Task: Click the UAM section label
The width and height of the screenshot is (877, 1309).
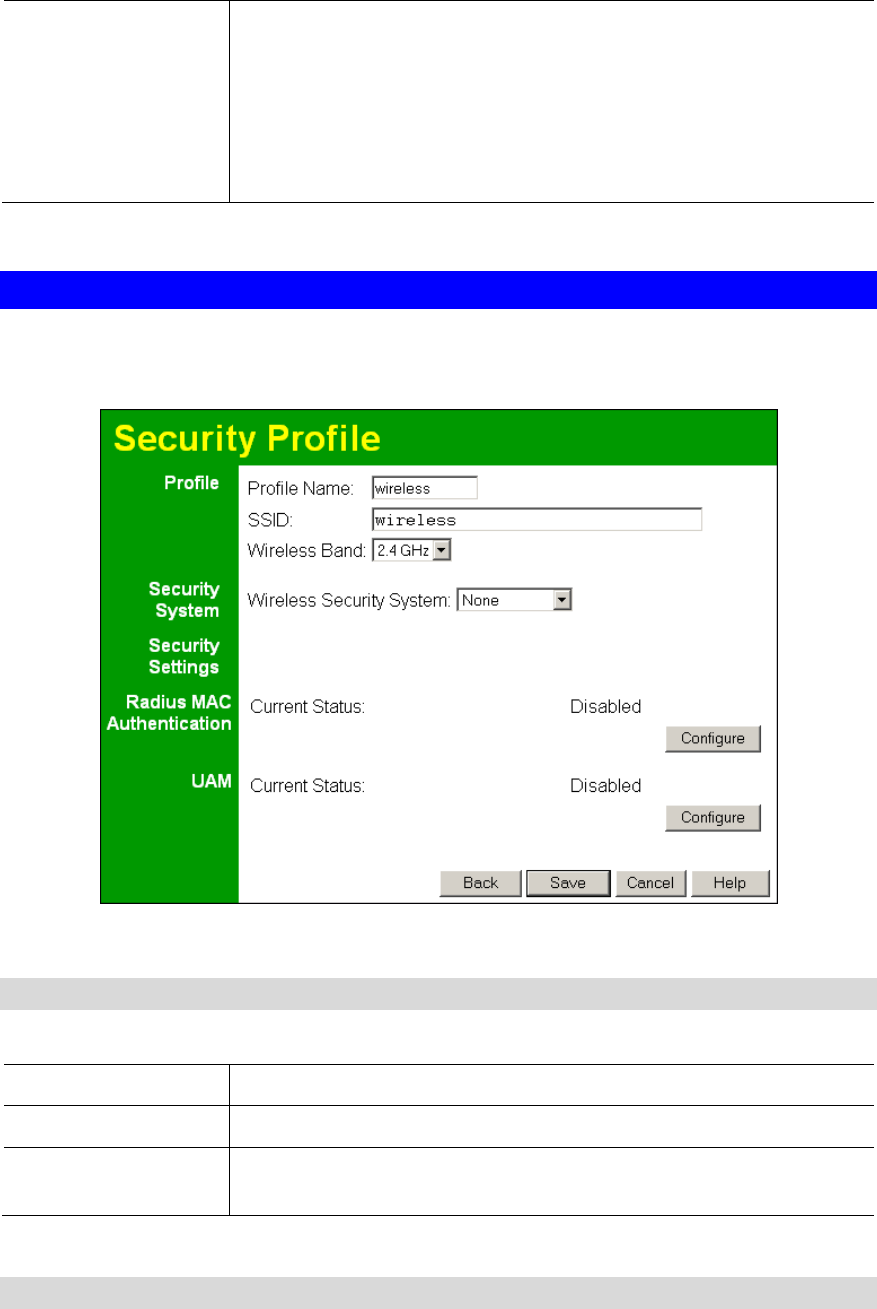Action: click(x=212, y=781)
